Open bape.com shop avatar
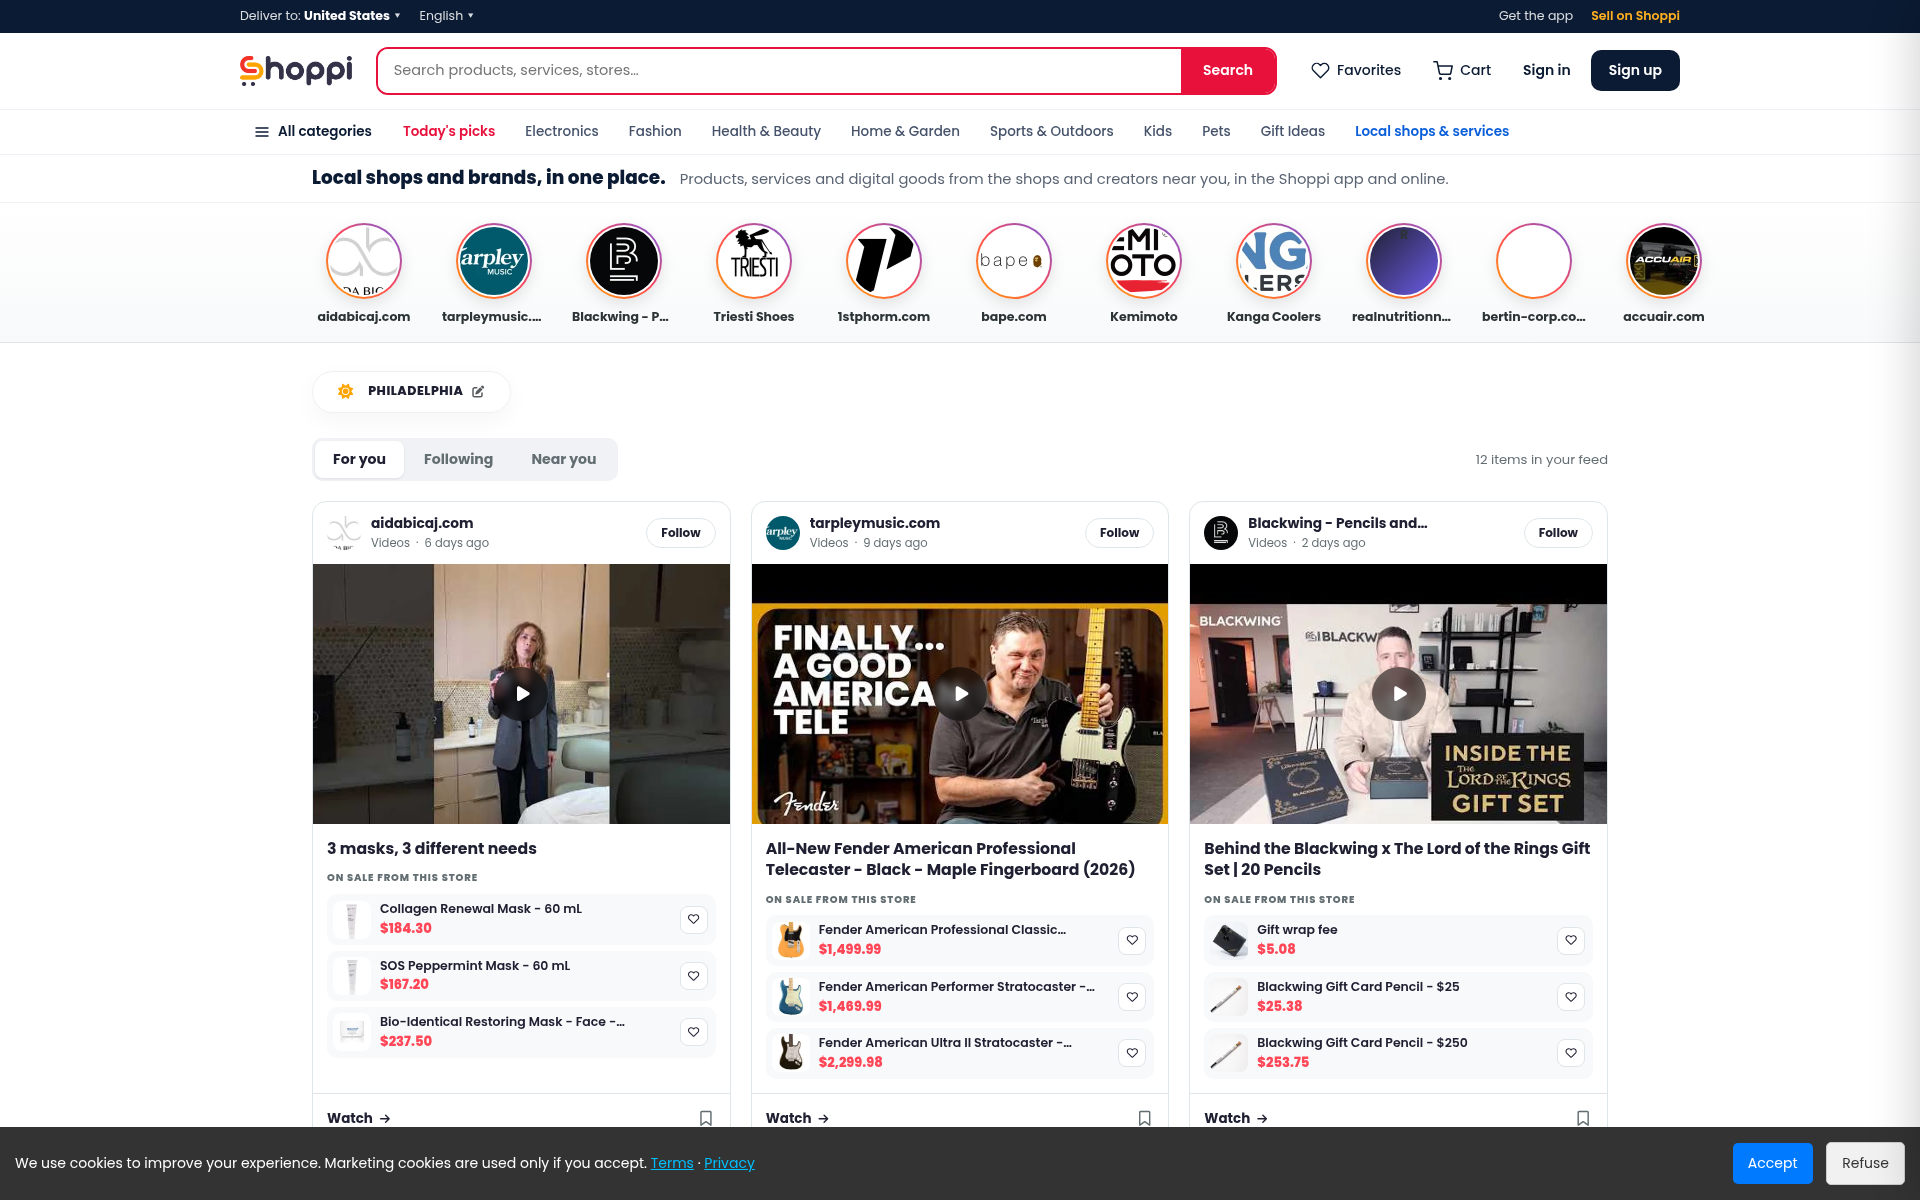The width and height of the screenshot is (1920, 1200). (x=1014, y=261)
